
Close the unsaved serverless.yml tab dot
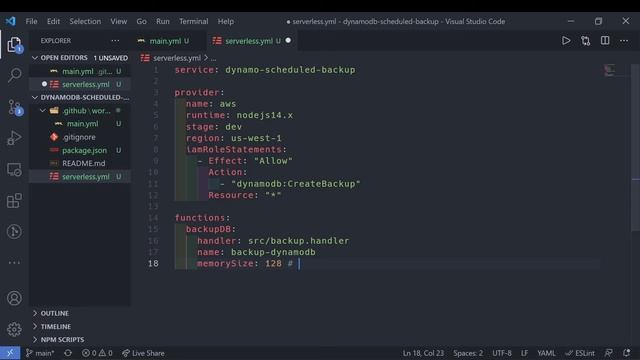[x=288, y=41]
